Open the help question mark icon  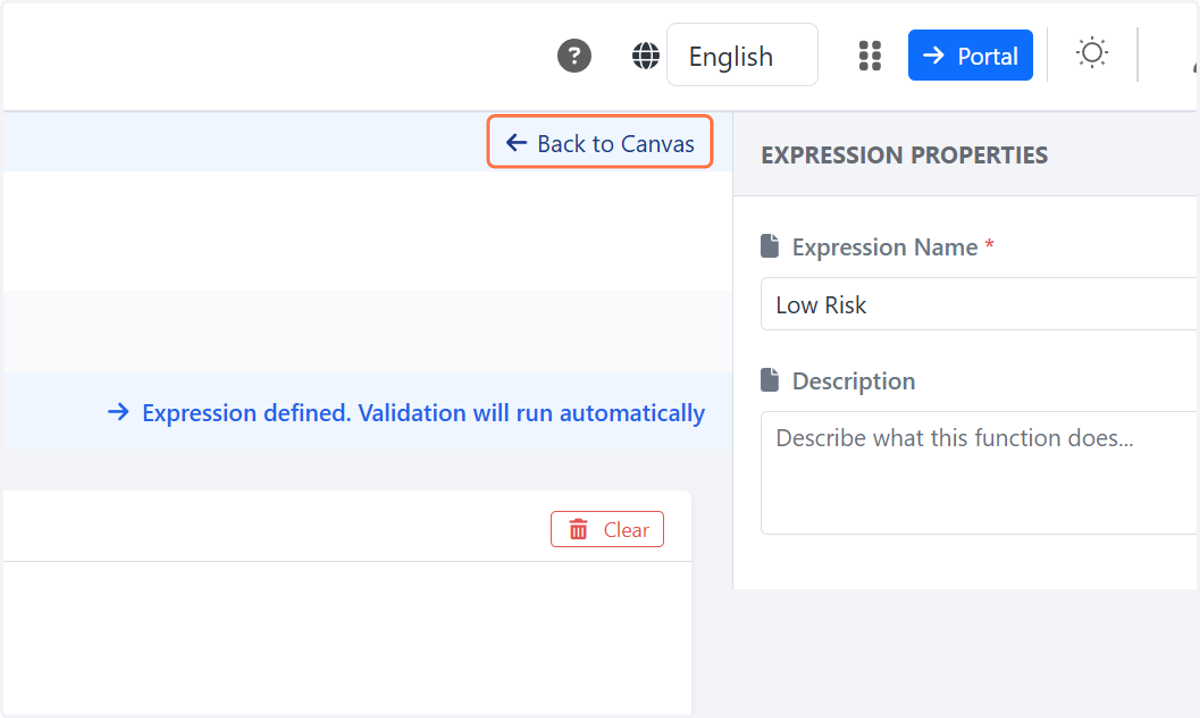[x=574, y=56]
